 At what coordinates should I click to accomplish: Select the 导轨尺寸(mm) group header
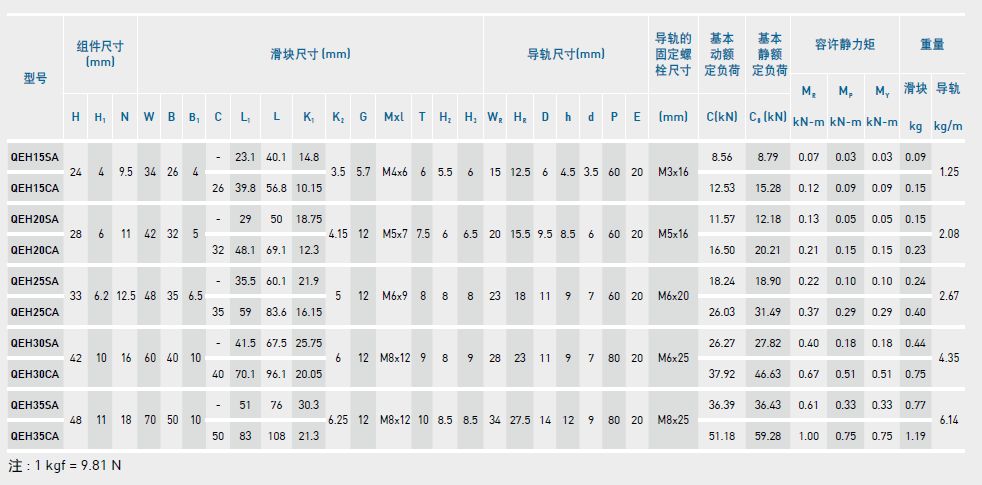pyautogui.click(x=565, y=54)
